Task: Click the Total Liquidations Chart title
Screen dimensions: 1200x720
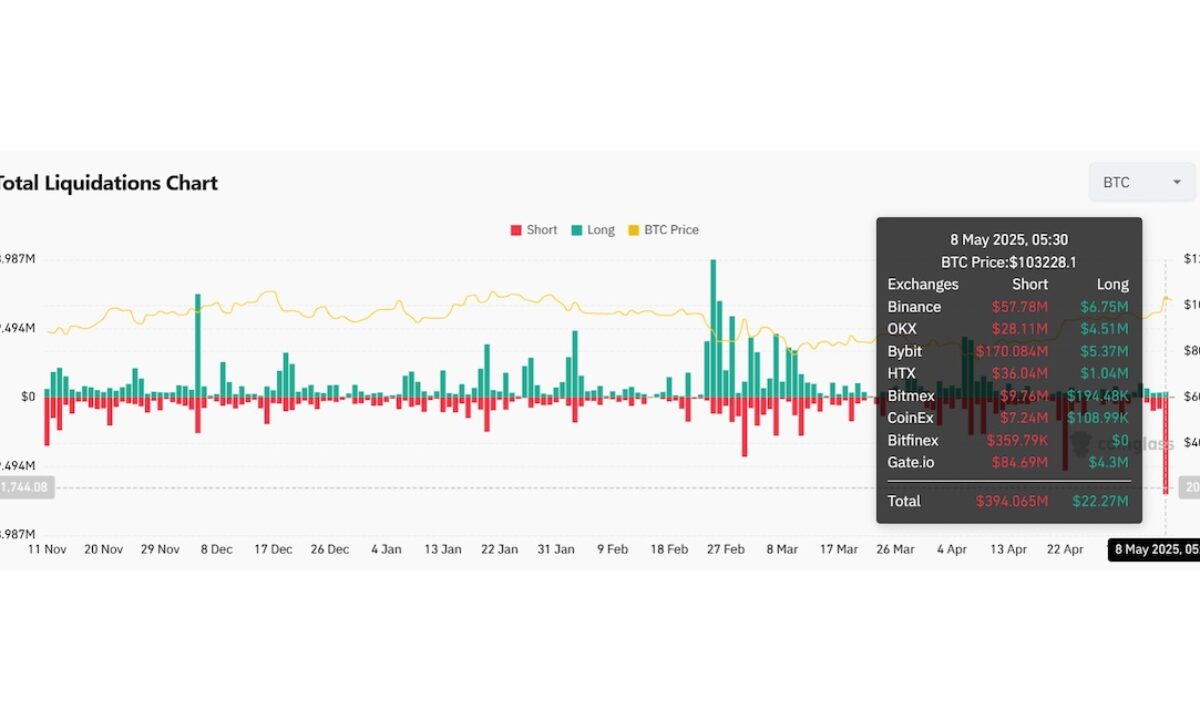Action: 107,183
